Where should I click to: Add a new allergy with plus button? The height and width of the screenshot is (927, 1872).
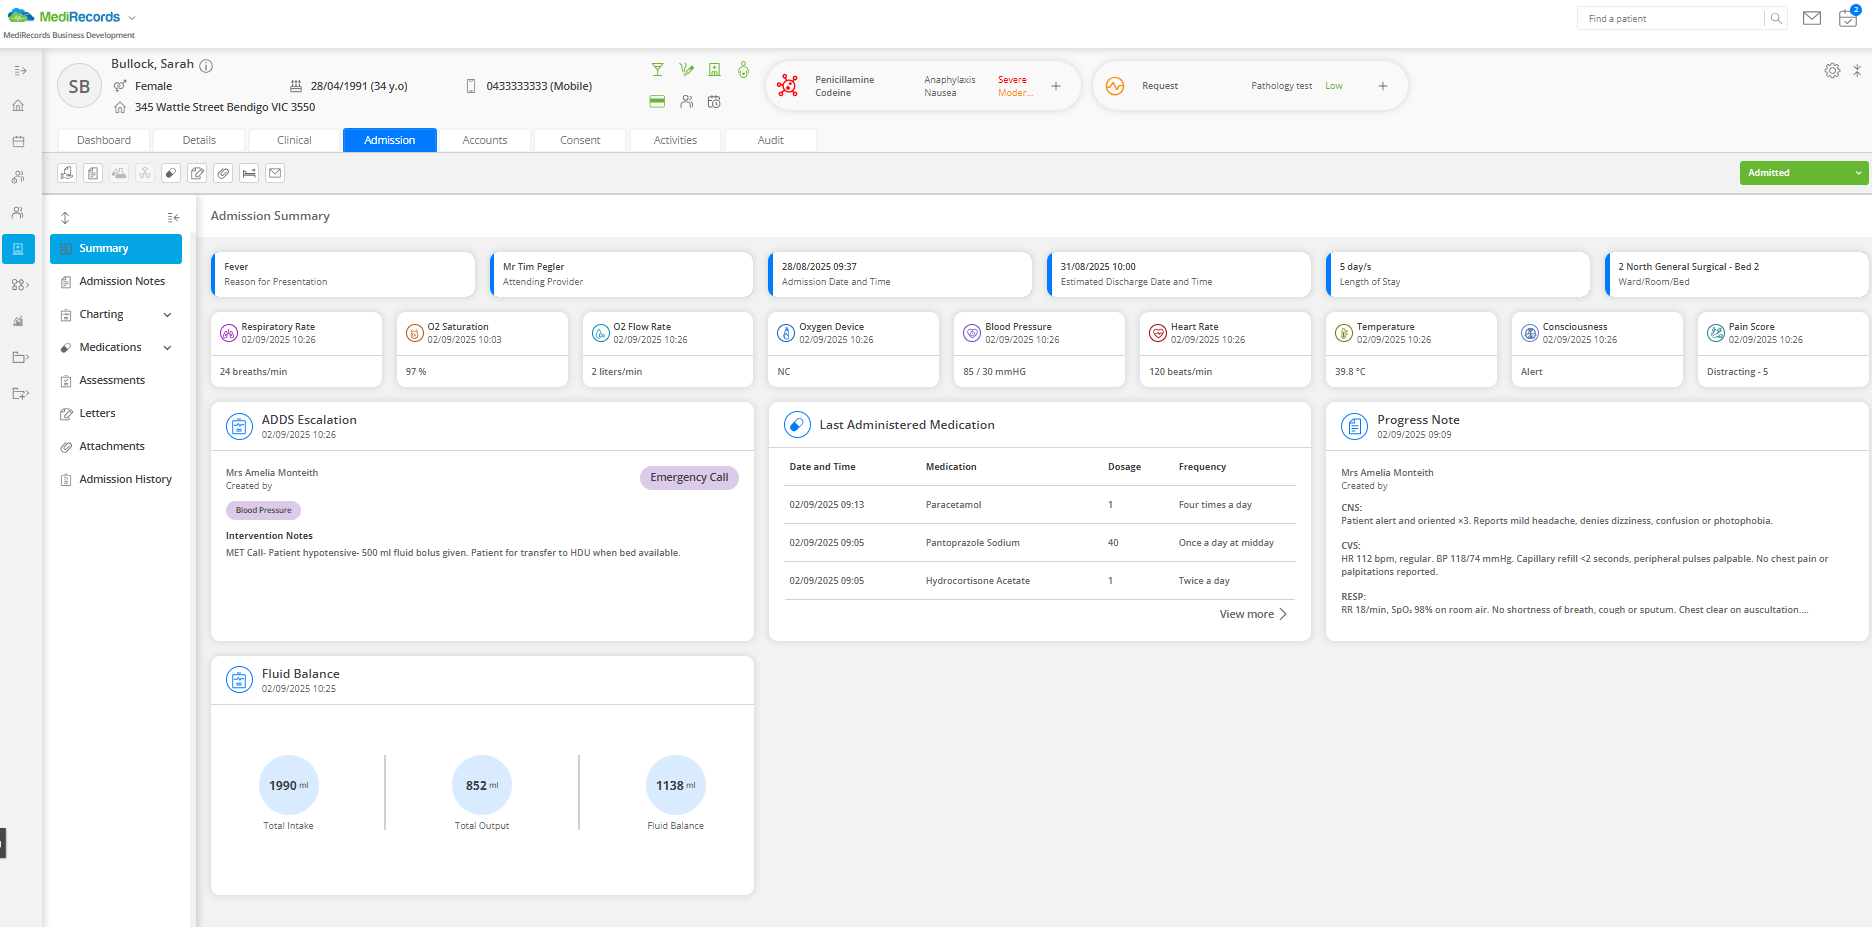tap(1056, 86)
